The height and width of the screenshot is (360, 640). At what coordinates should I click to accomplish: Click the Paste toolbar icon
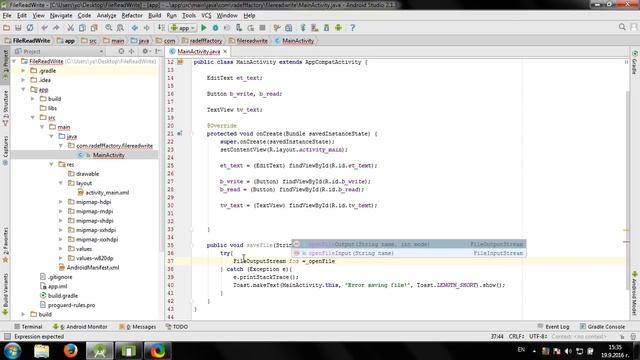coord(94,28)
